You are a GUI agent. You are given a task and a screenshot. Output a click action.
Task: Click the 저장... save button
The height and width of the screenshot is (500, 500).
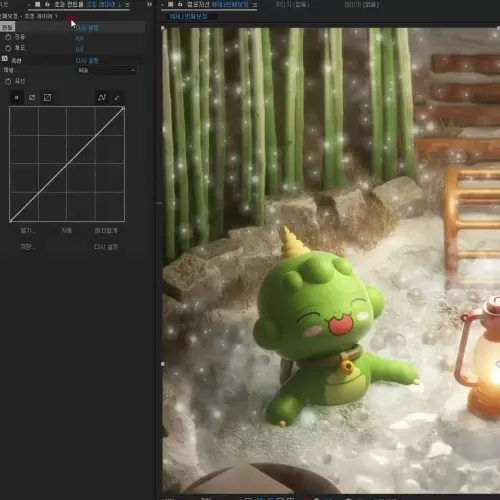tap(28, 247)
